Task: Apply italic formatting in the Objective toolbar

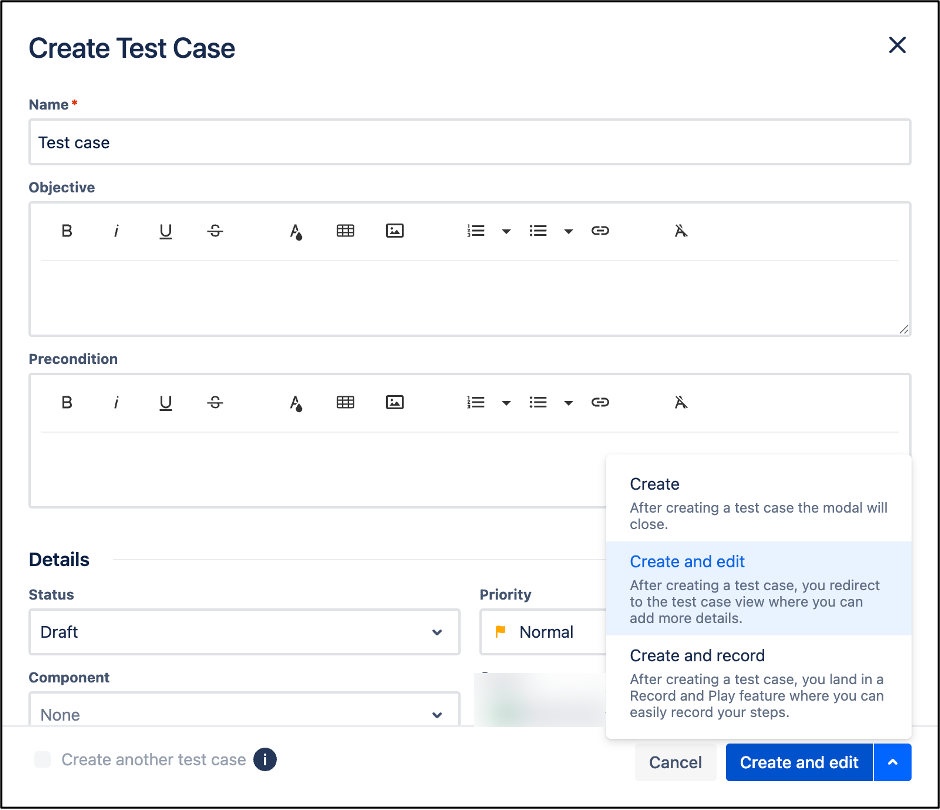Action: tap(116, 230)
